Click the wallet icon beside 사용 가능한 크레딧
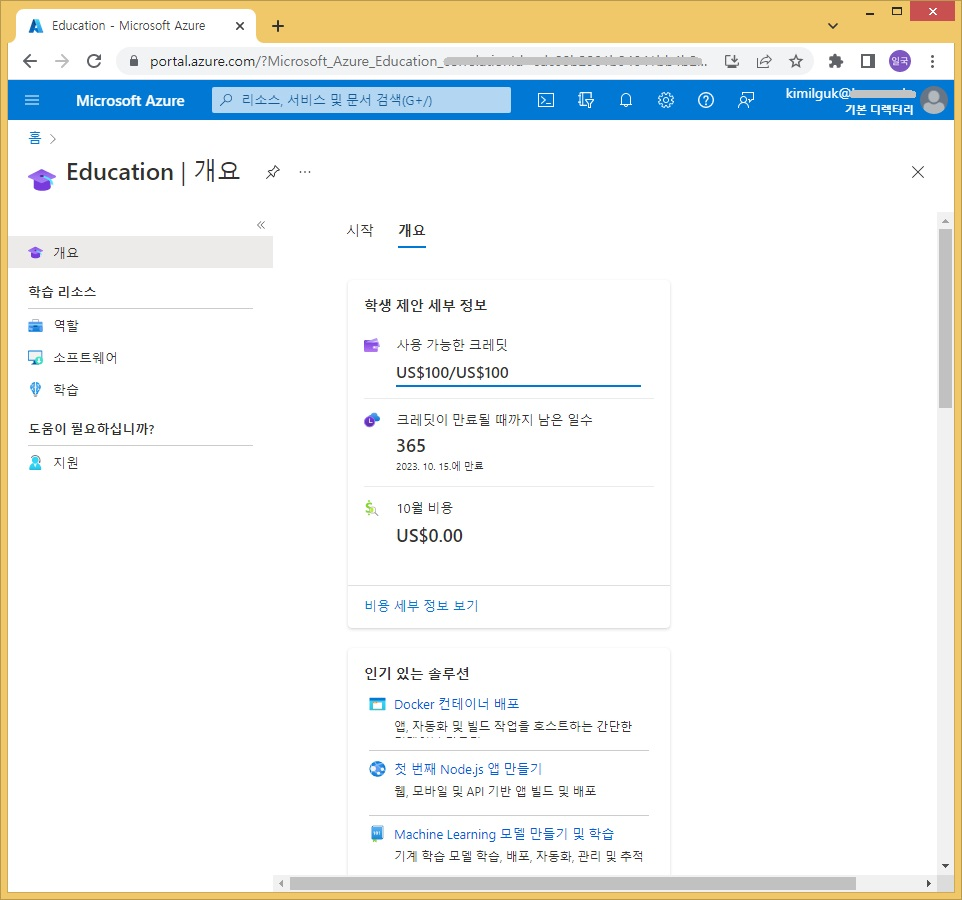The image size is (962, 900). pyautogui.click(x=372, y=345)
